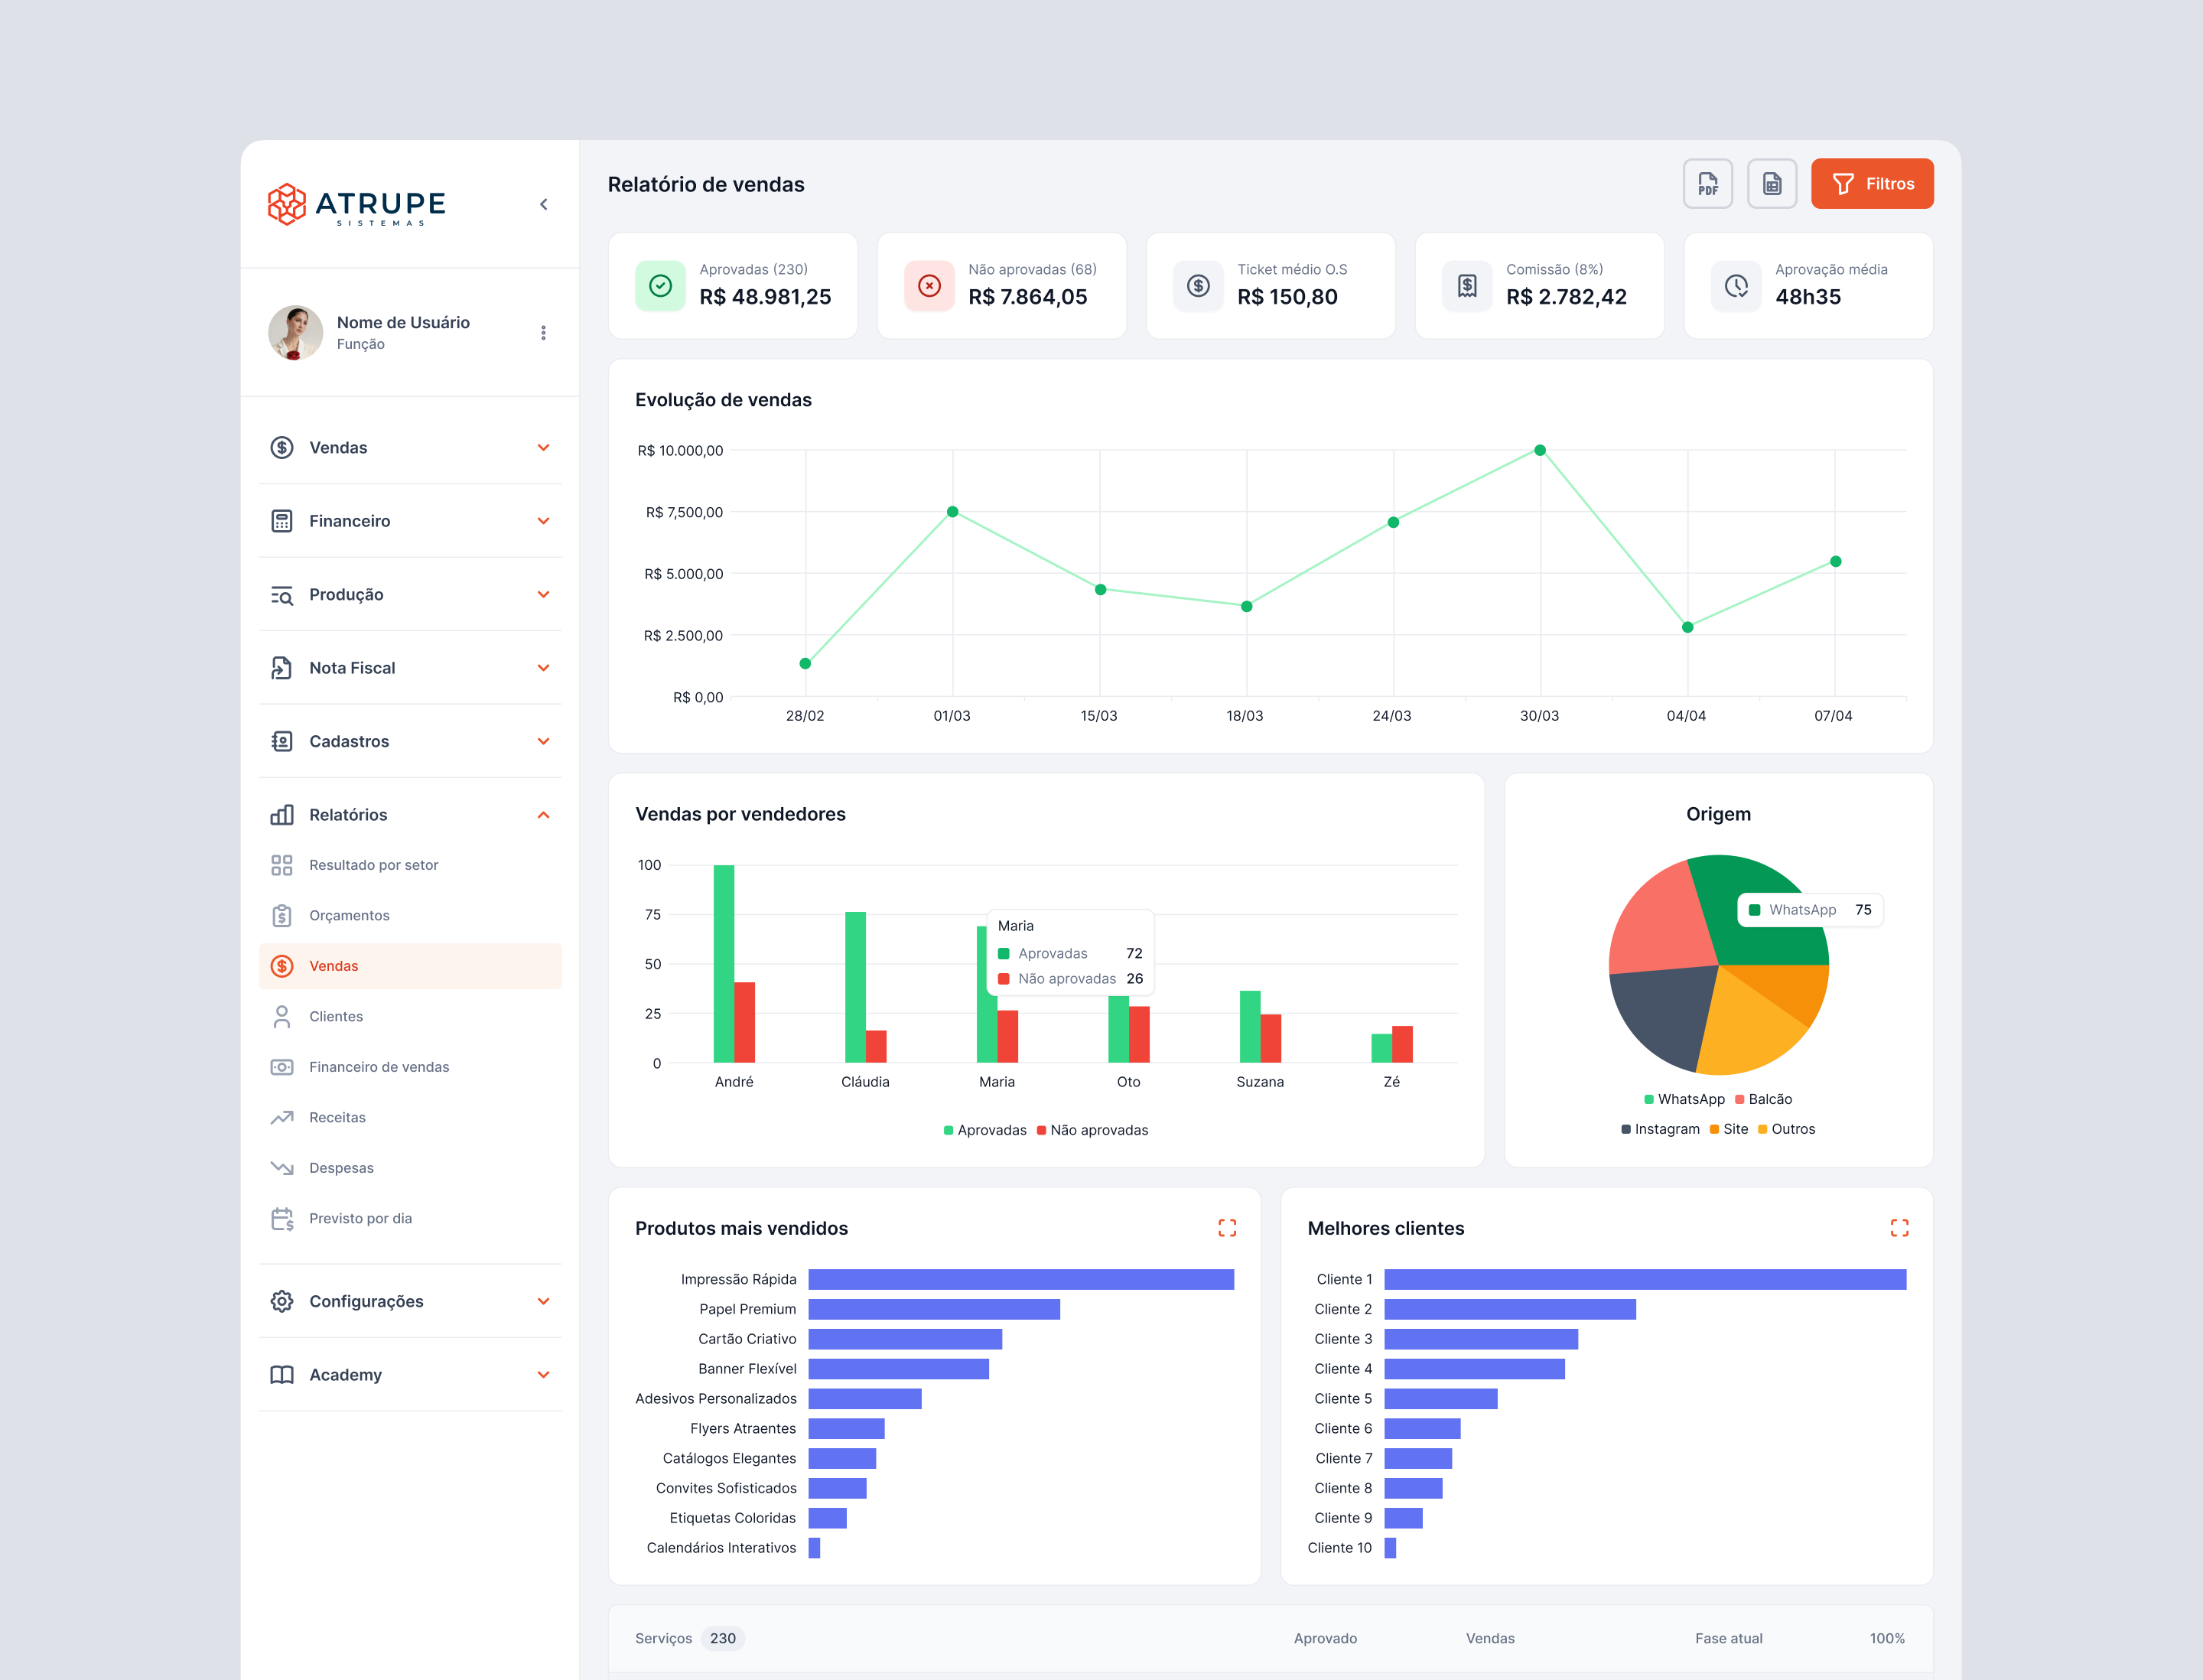Screen dimensions: 2203x1680
Task: Open Financeiro de vendas report
Action: coord(379,1067)
